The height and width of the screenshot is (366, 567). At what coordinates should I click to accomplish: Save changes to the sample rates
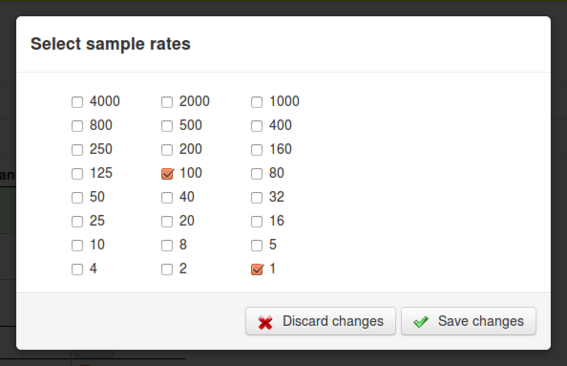pos(468,321)
